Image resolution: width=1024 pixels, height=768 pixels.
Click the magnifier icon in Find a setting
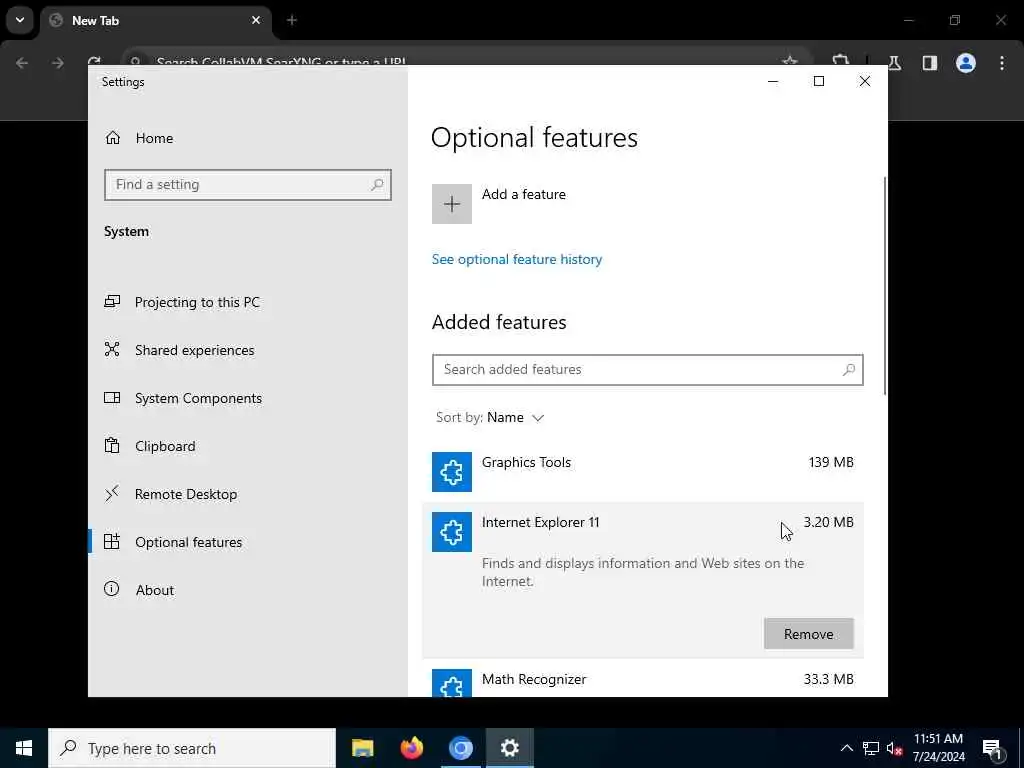377,185
